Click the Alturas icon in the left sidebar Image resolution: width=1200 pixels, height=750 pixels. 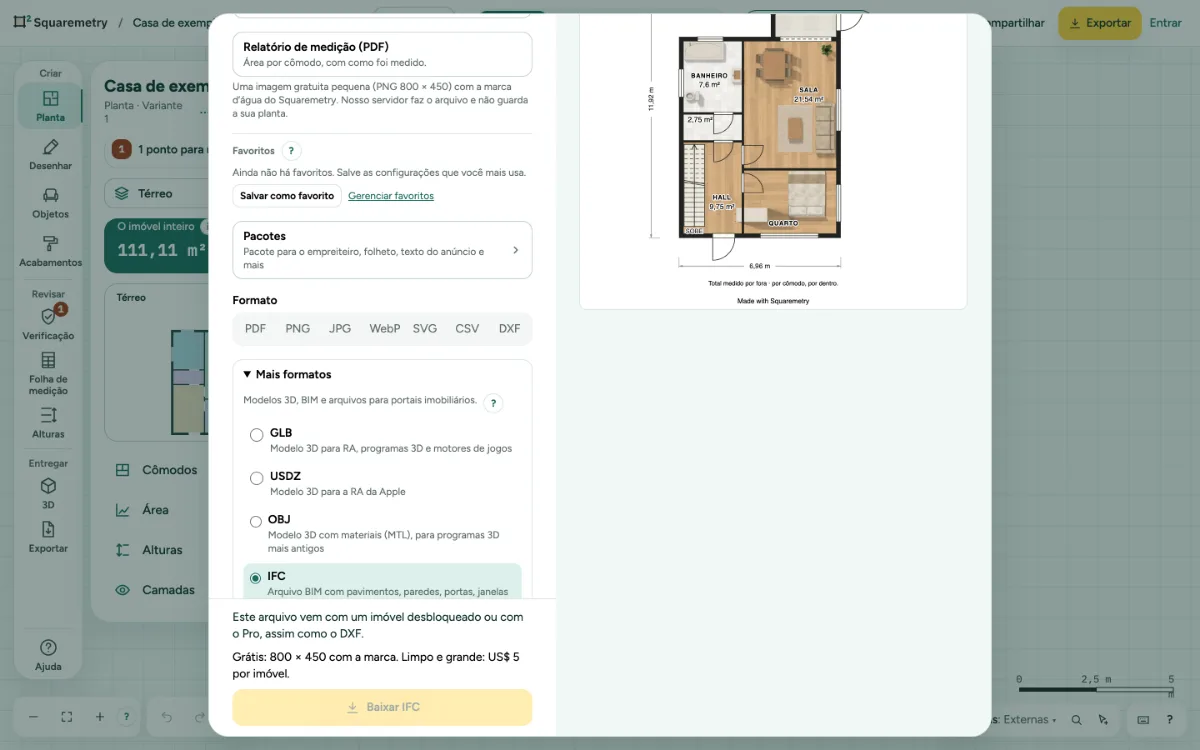48,422
